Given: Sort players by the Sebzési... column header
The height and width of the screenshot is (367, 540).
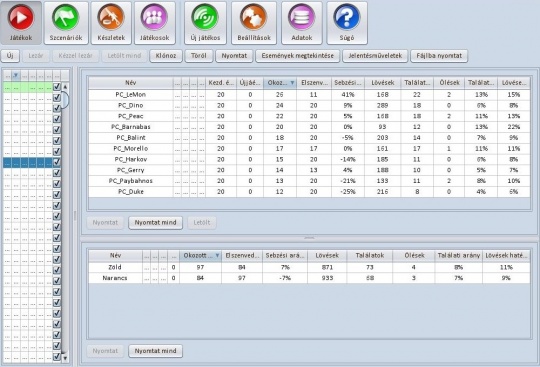Looking at the screenshot, I should [x=348, y=83].
